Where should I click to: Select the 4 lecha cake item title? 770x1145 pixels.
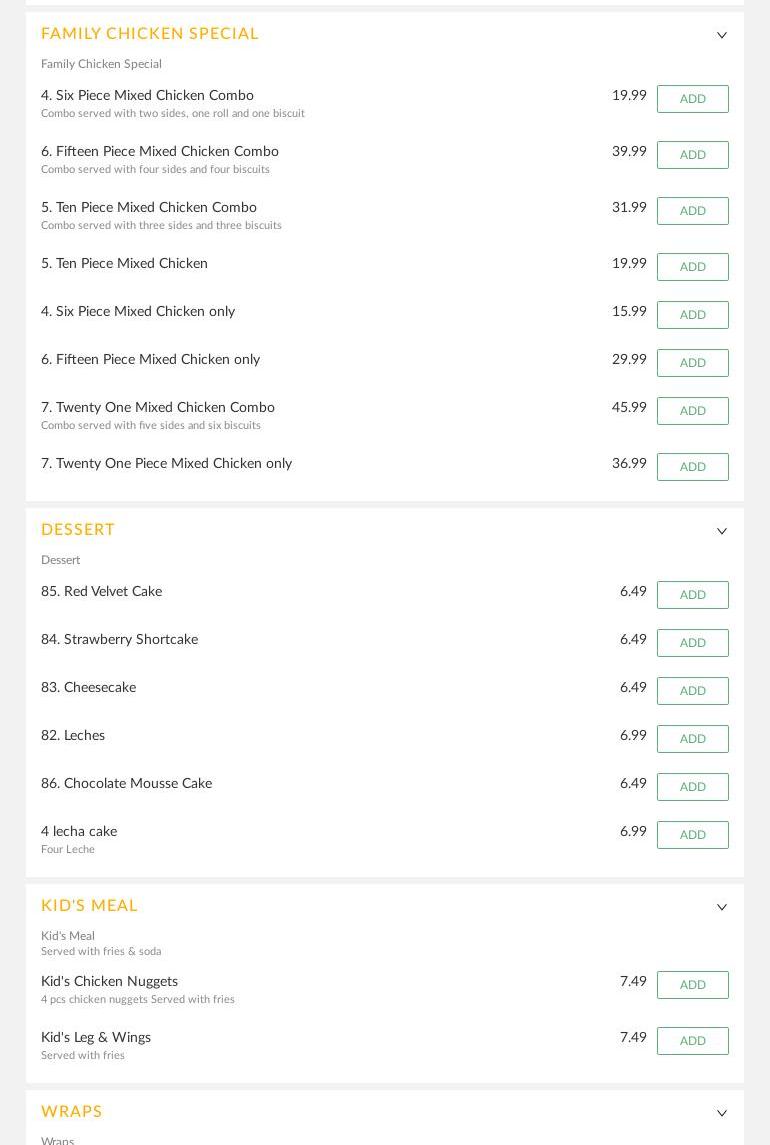click(x=79, y=832)
